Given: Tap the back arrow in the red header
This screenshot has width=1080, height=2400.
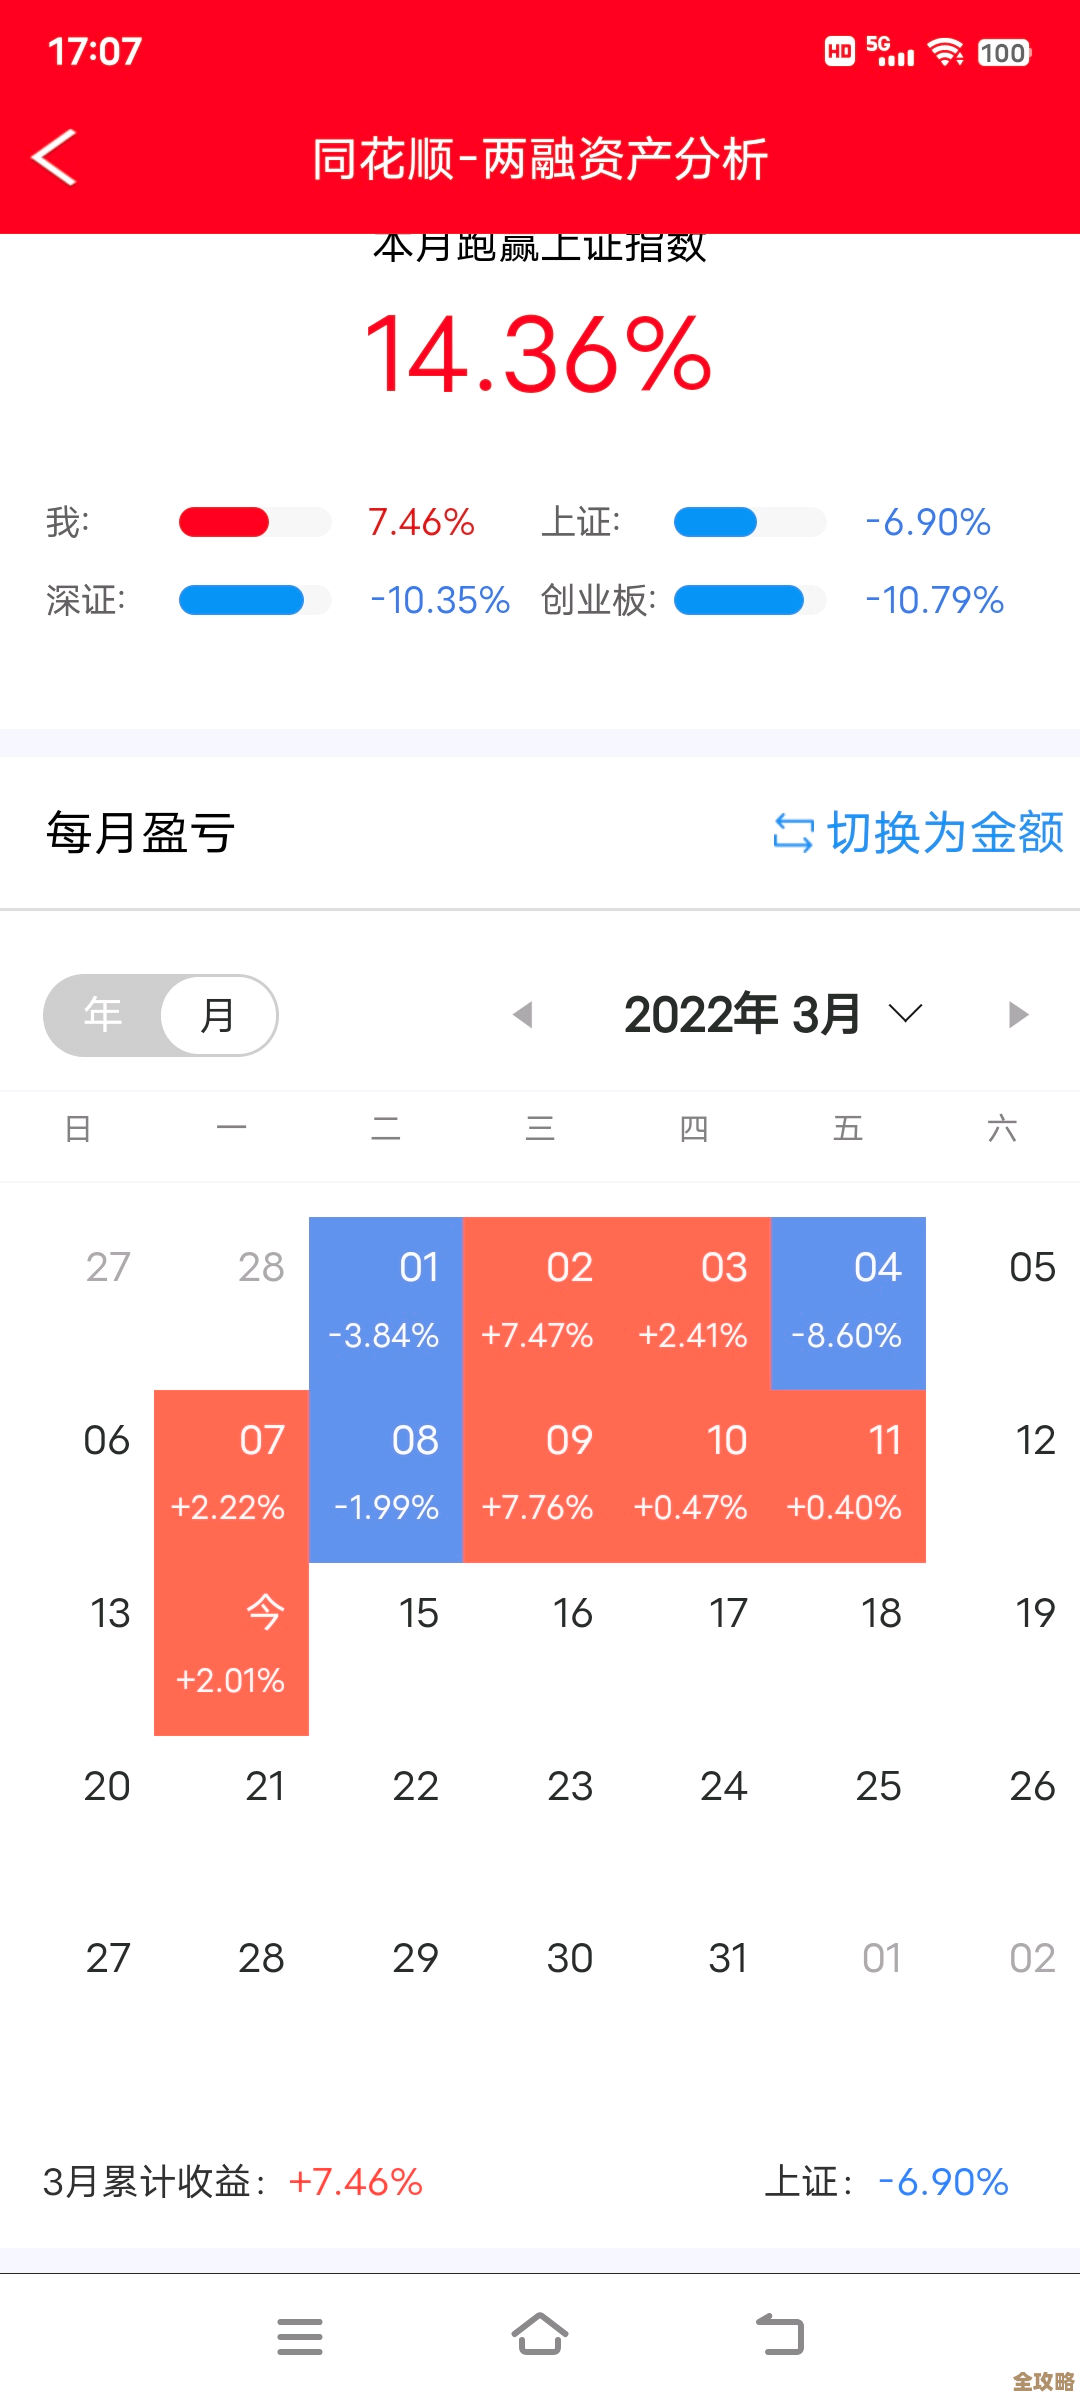Looking at the screenshot, I should (x=55, y=155).
